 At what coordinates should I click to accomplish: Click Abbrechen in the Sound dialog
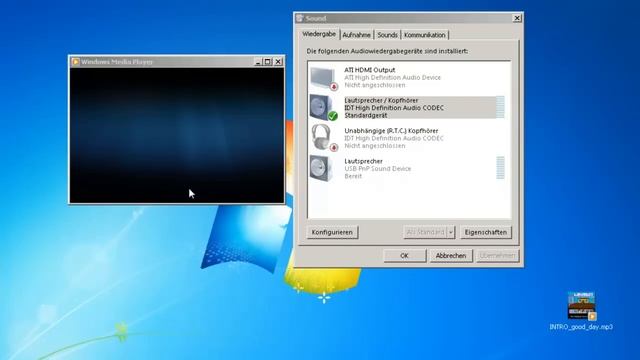tap(451, 256)
